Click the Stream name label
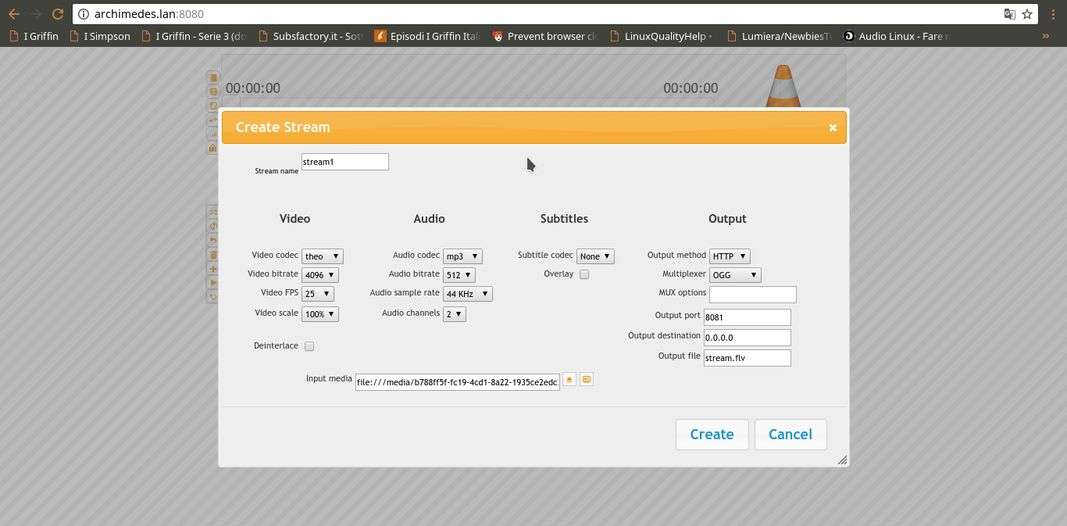Image resolution: width=1067 pixels, height=526 pixels. coord(276,171)
